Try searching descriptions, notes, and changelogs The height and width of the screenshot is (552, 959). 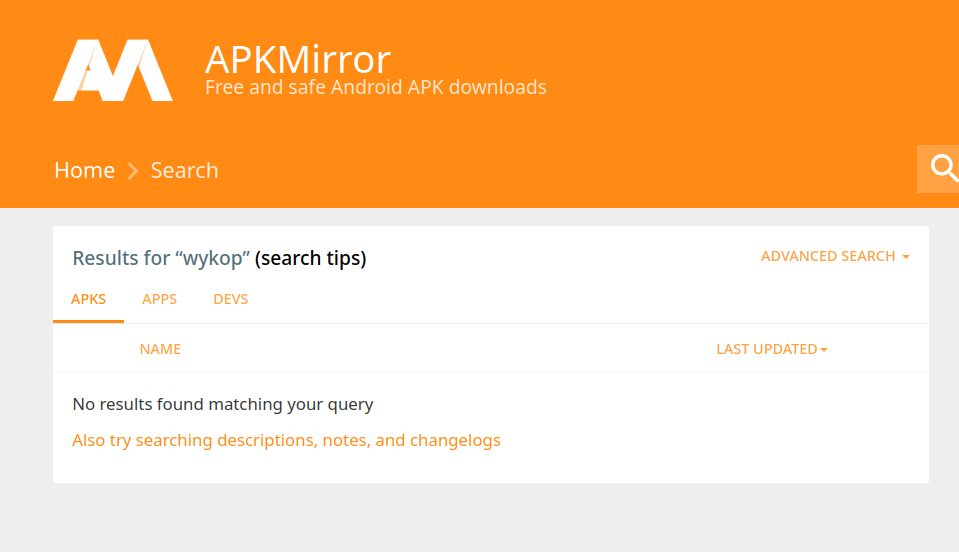pos(286,440)
